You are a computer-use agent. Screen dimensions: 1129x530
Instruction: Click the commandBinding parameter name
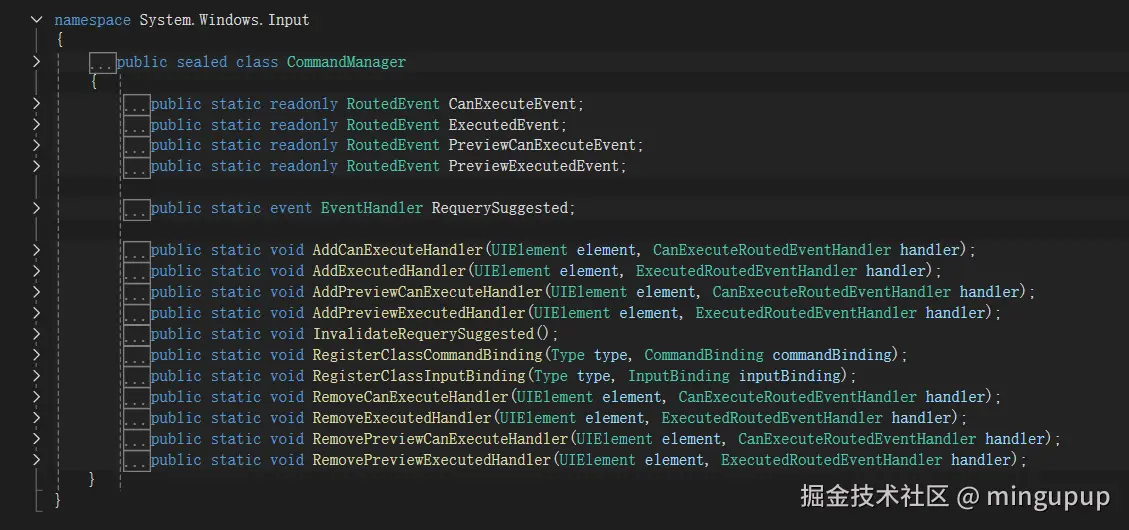(x=832, y=355)
